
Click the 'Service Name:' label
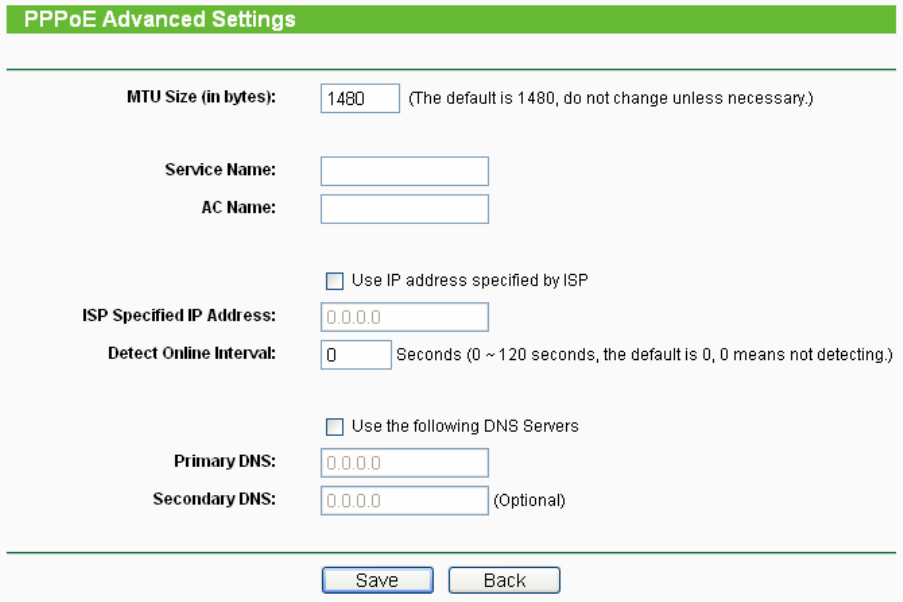(x=220, y=170)
